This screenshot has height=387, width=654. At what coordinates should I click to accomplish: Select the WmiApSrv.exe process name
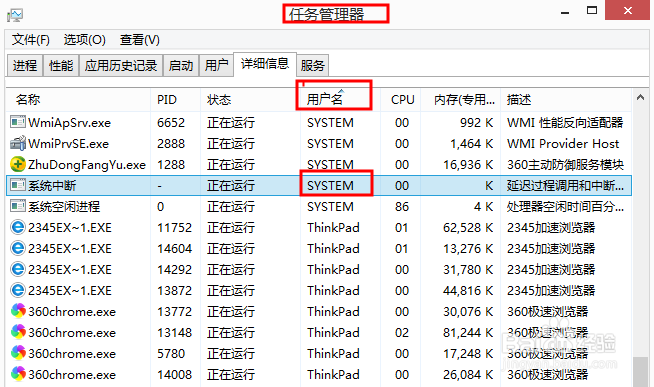coord(69,123)
